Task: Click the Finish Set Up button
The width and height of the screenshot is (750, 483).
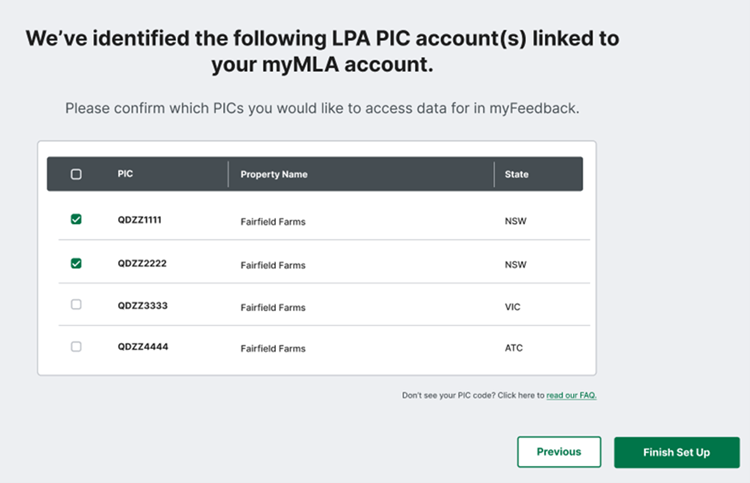Action: click(x=676, y=452)
